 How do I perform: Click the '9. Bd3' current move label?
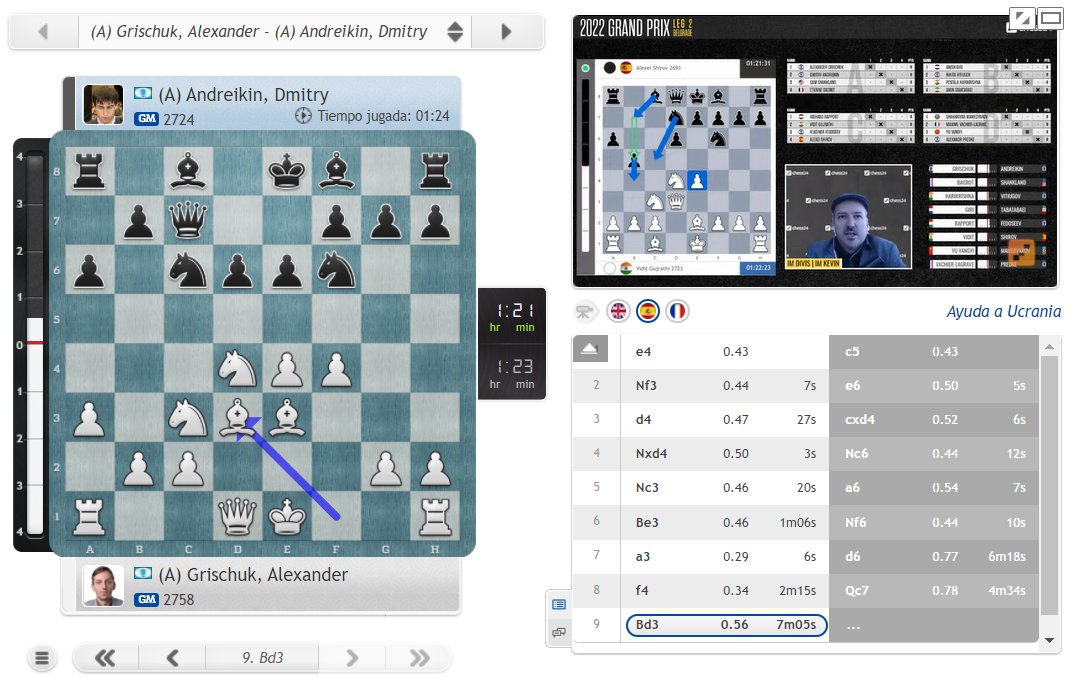tap(262, 658)
